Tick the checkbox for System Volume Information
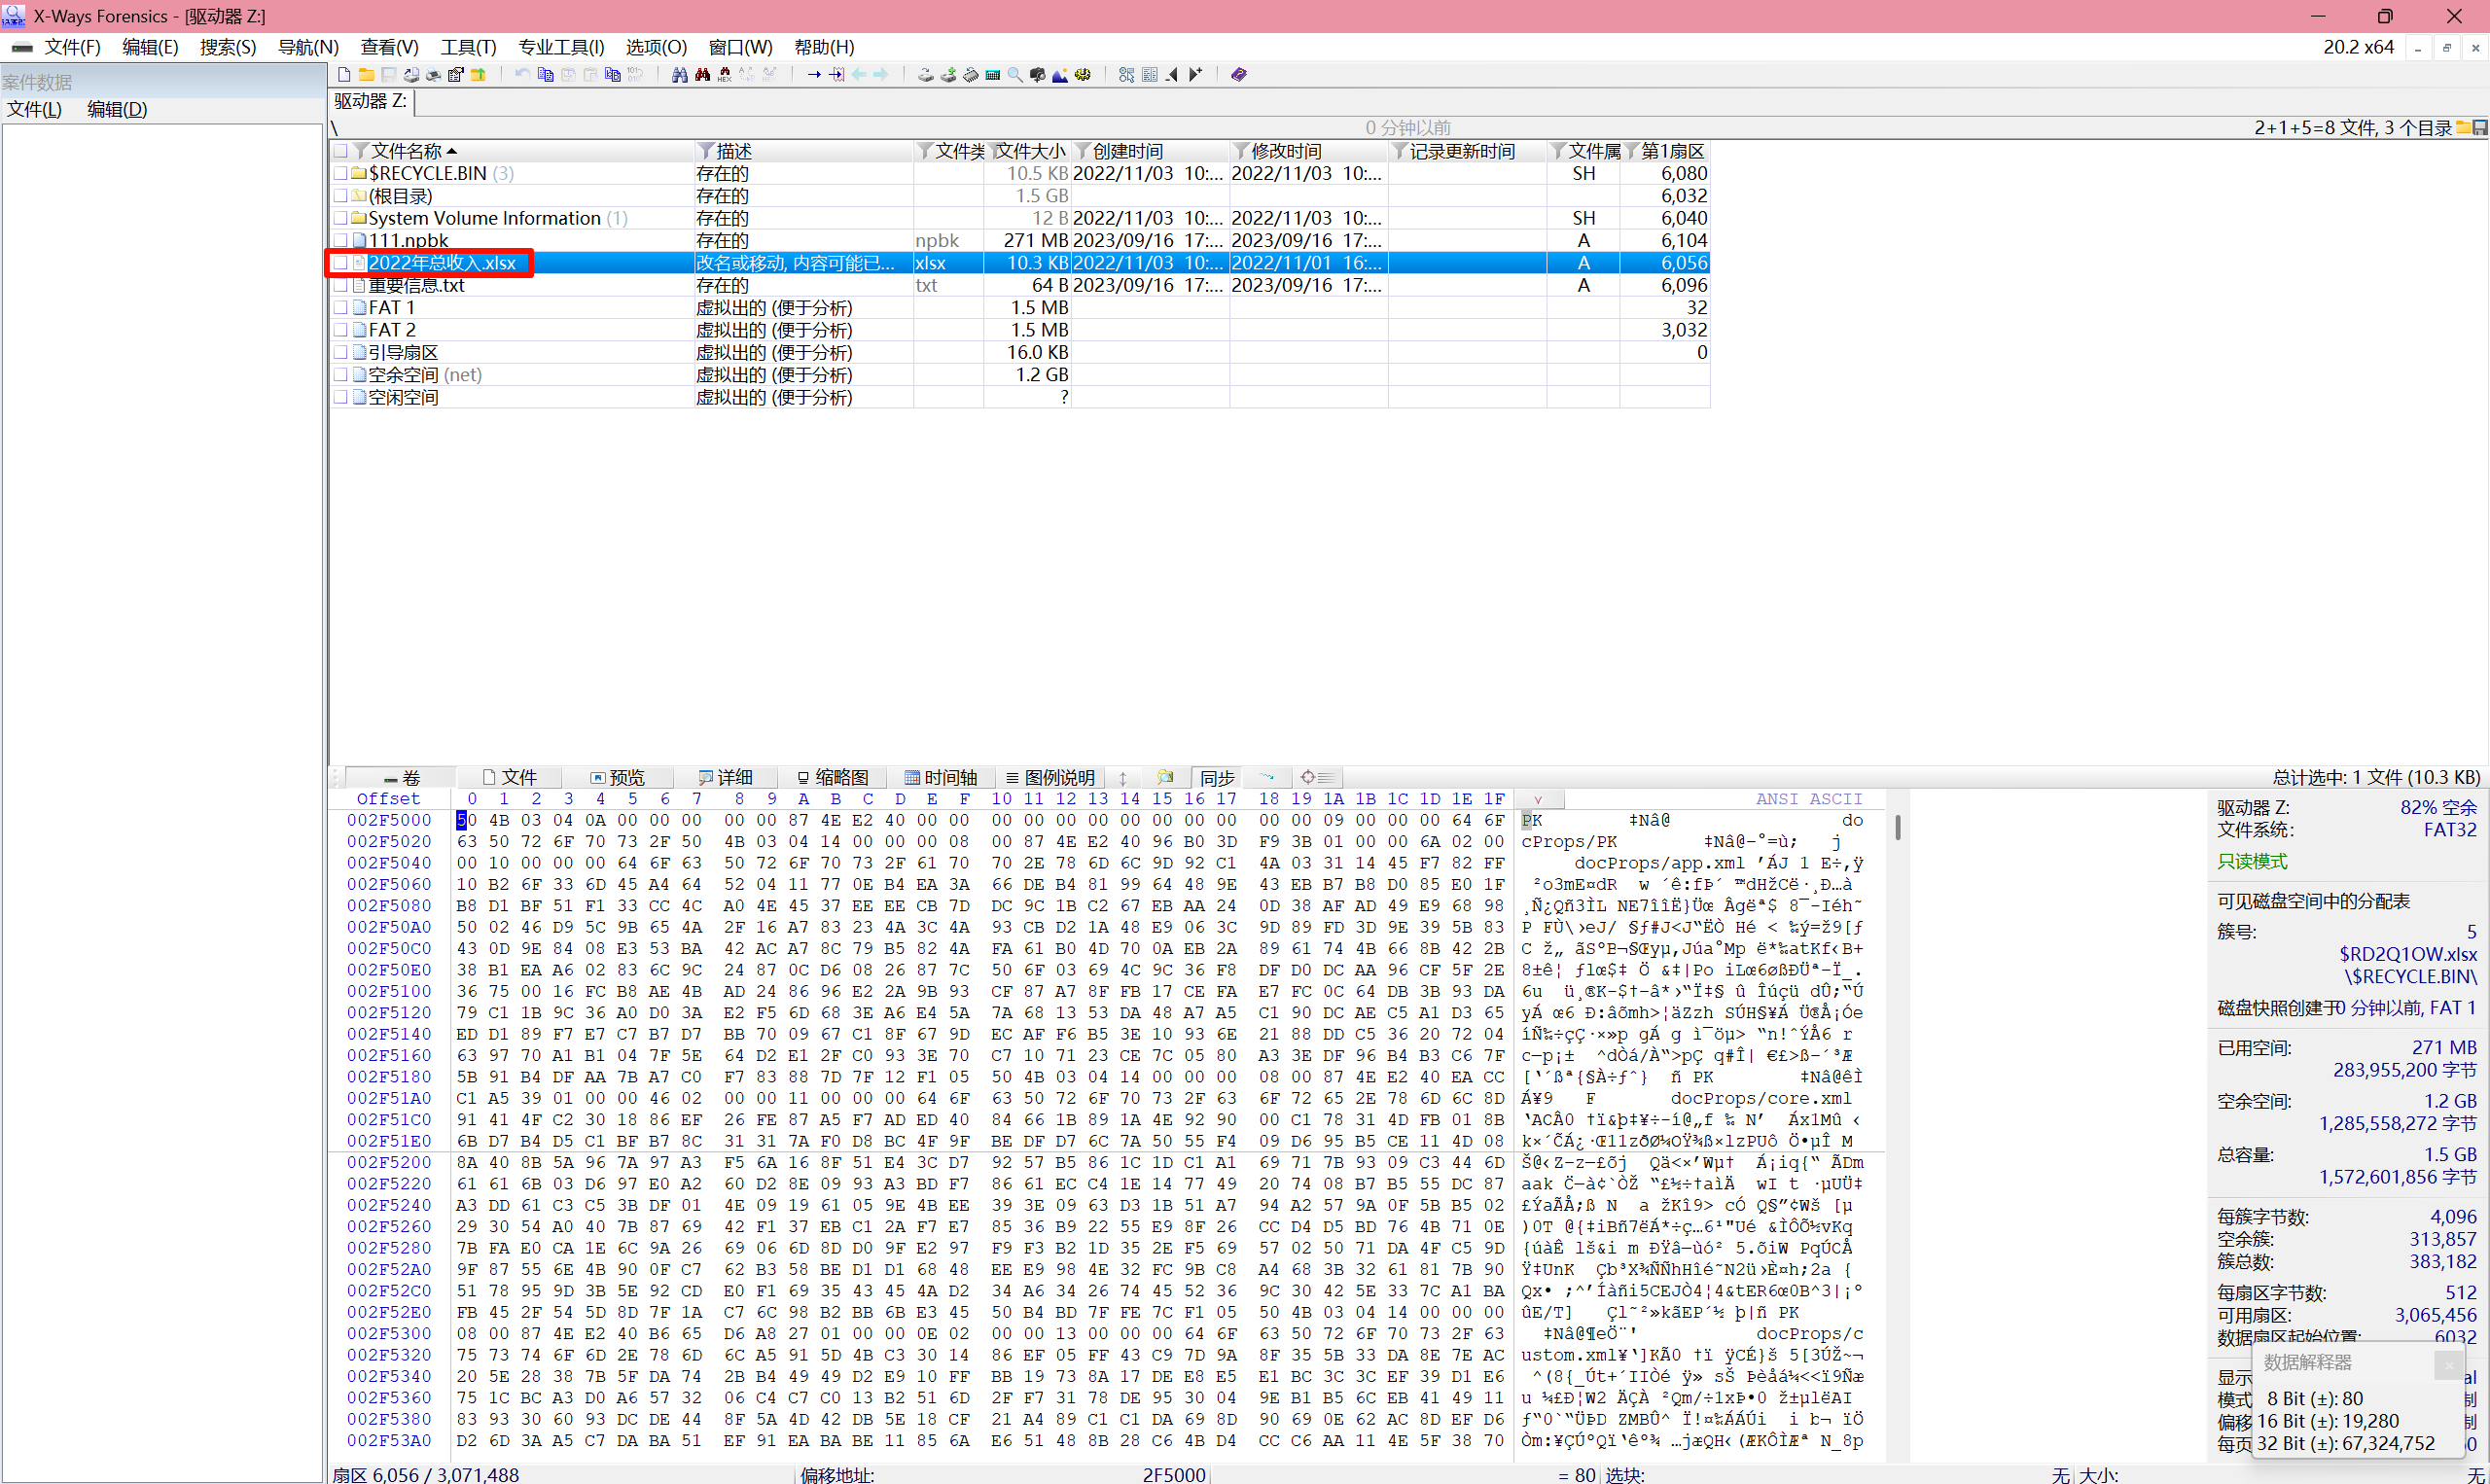The image size is (2490, 1484). [x=341, y=218]
